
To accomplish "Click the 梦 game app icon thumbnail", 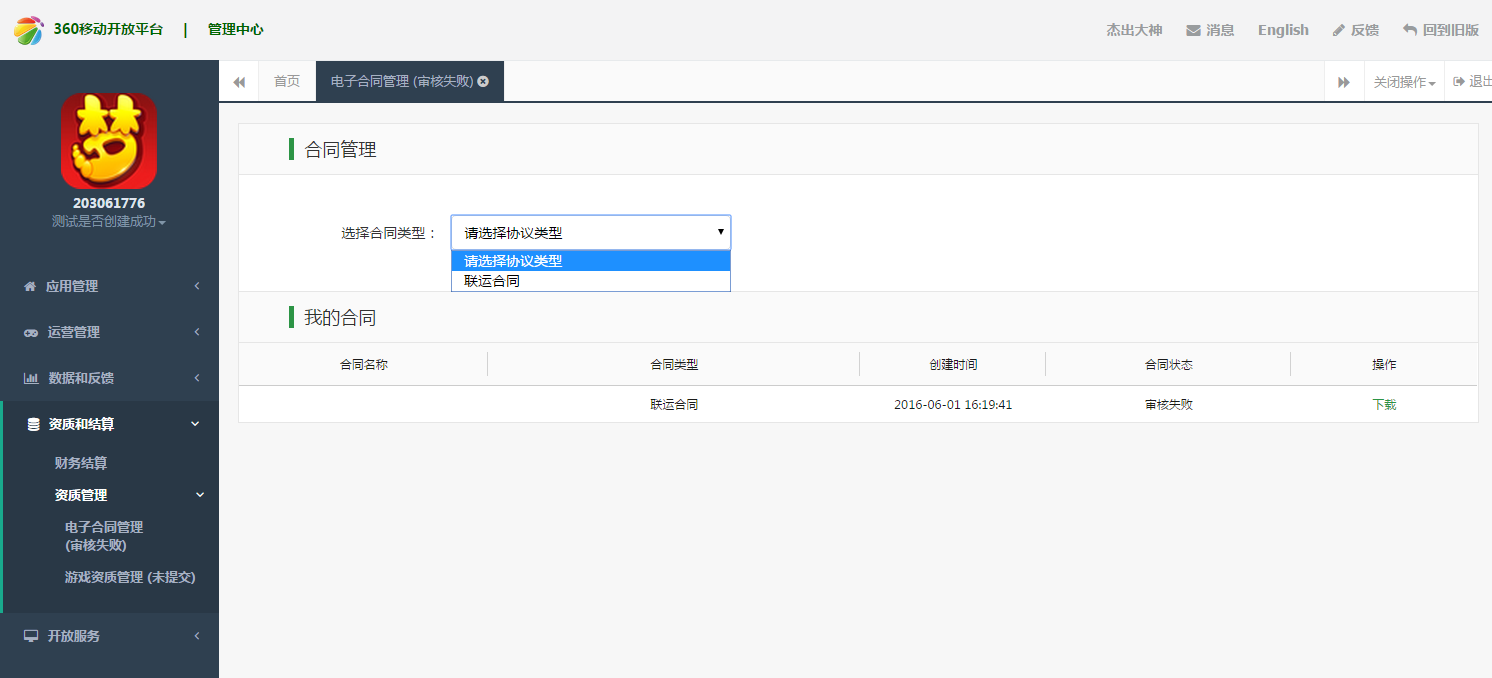I will pos(109,141).
